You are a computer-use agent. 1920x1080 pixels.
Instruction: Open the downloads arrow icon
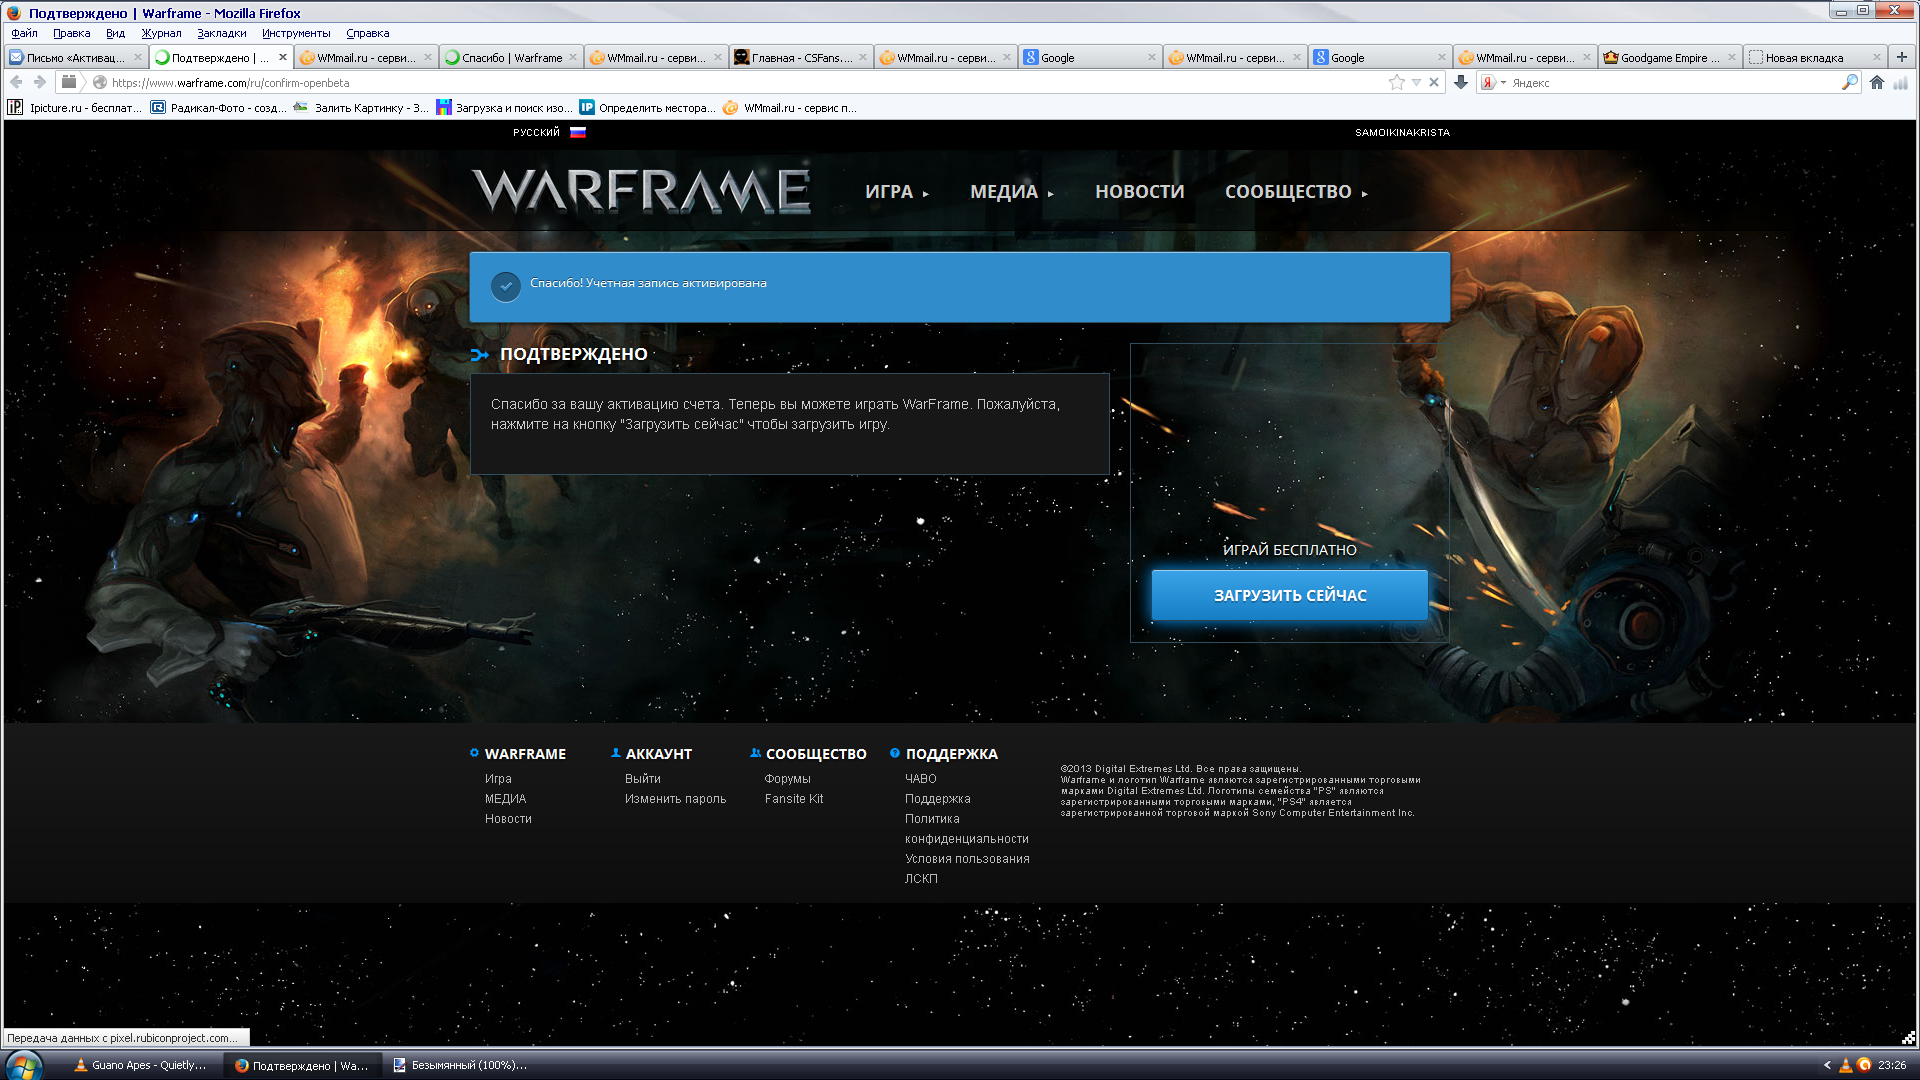pyautogui.click(x=1461, y=83)
